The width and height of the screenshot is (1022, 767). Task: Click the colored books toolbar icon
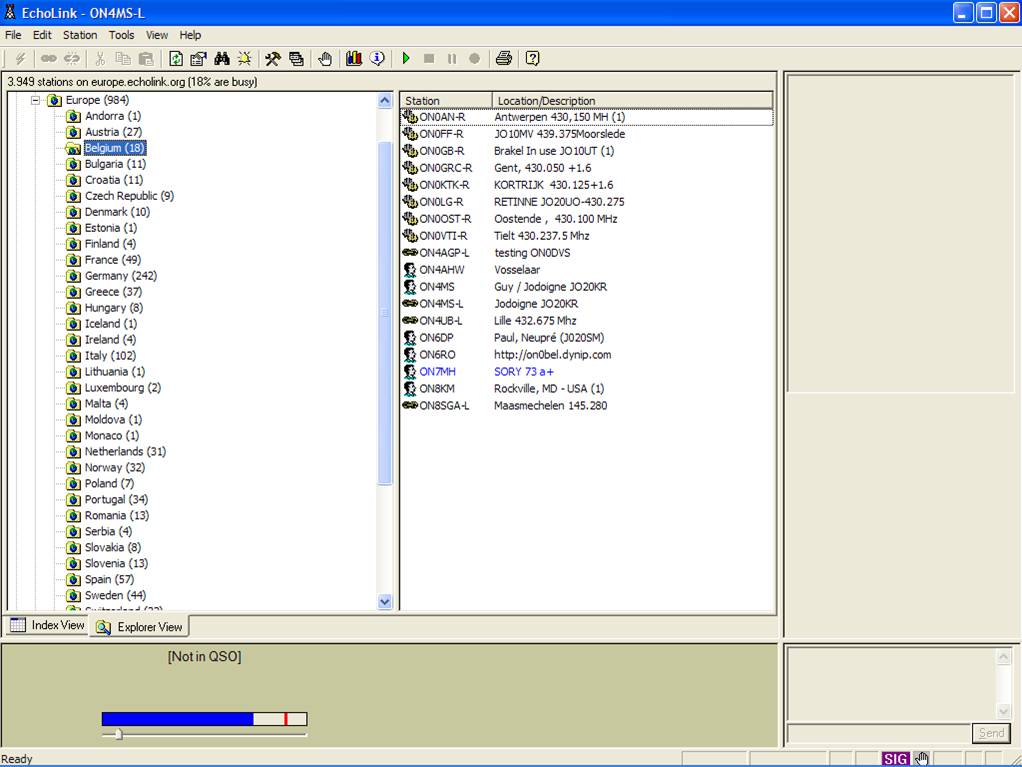click(354, 59)
